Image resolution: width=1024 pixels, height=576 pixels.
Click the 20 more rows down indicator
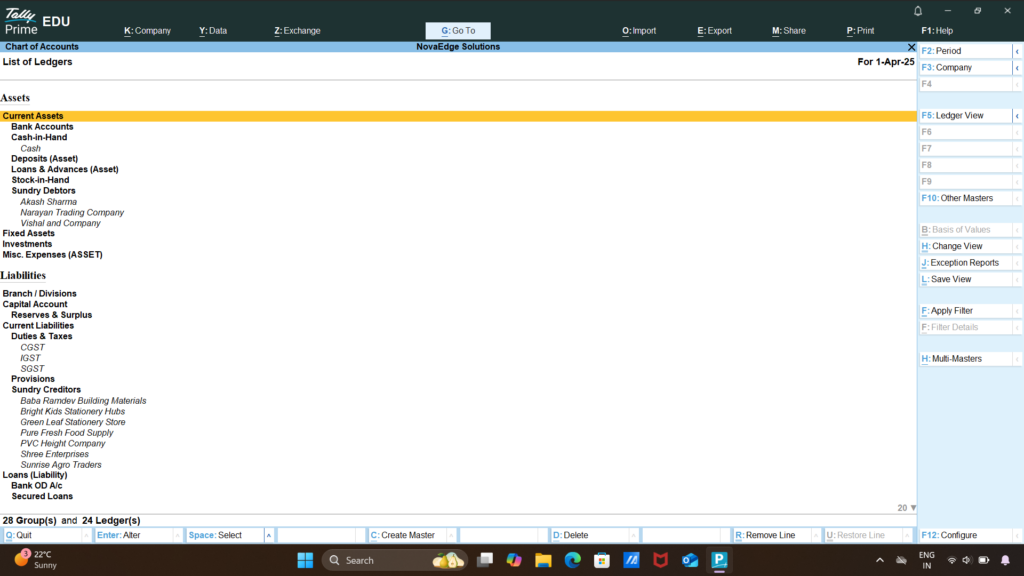click(x=906, y=507)
